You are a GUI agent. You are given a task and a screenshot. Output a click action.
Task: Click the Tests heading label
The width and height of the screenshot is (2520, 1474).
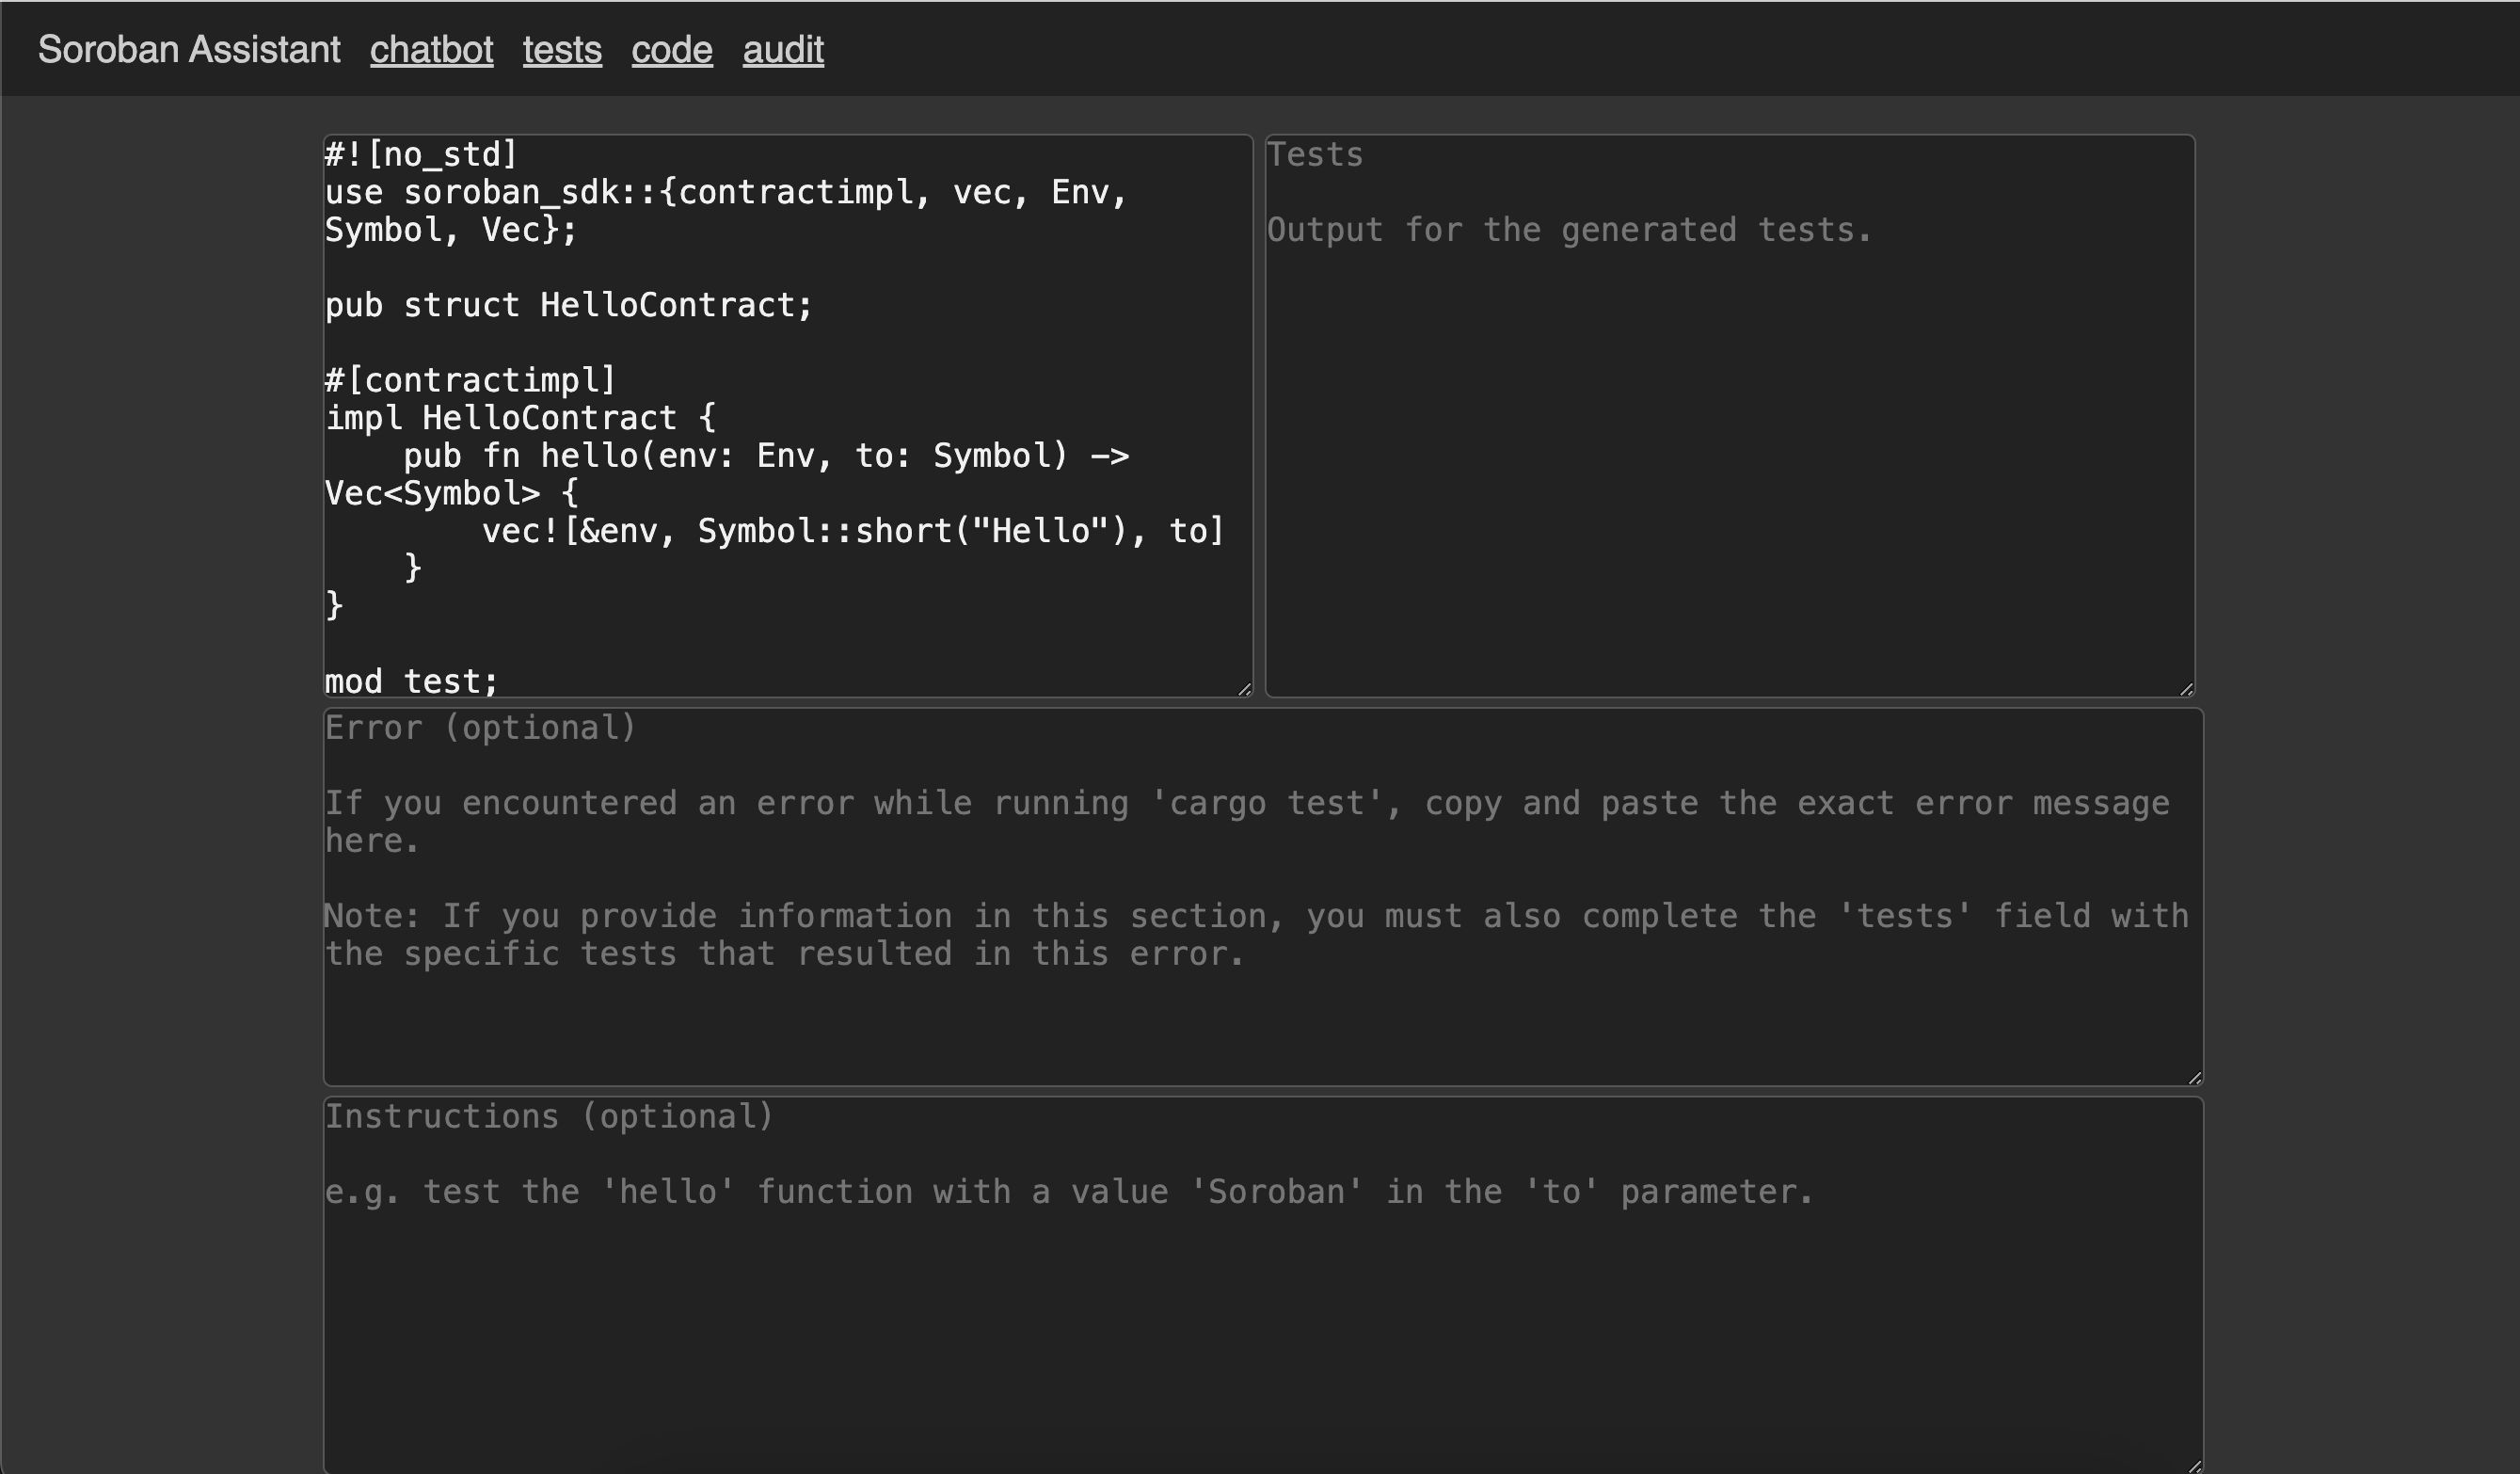pyautogui.click(x=1315, y=154)
